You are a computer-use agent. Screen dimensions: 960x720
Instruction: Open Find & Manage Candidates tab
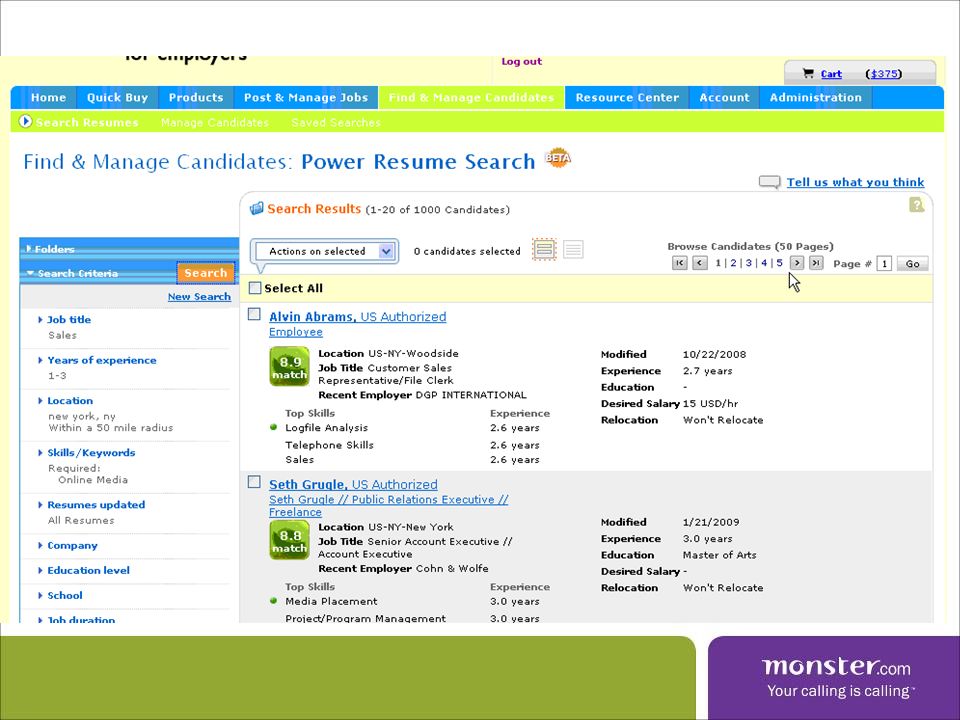(x=471, y=97)
